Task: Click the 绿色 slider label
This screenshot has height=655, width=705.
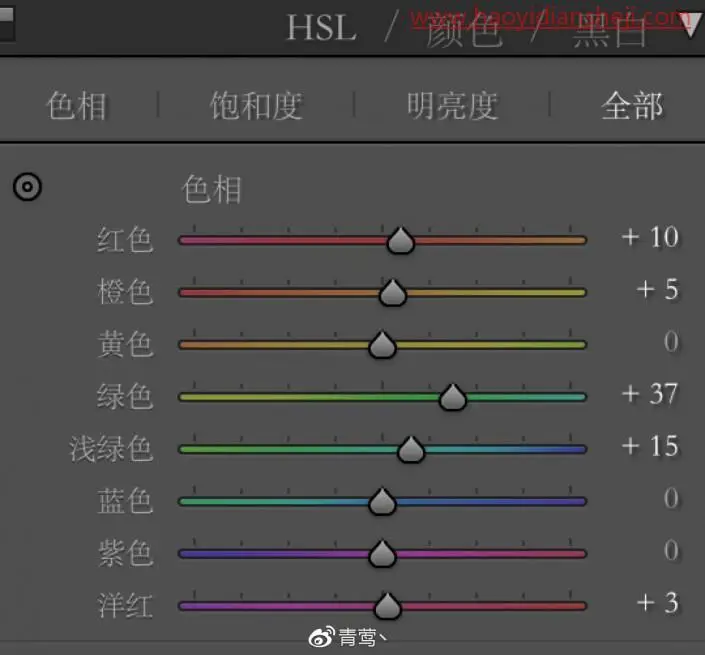Action: [x=125, y=396]
